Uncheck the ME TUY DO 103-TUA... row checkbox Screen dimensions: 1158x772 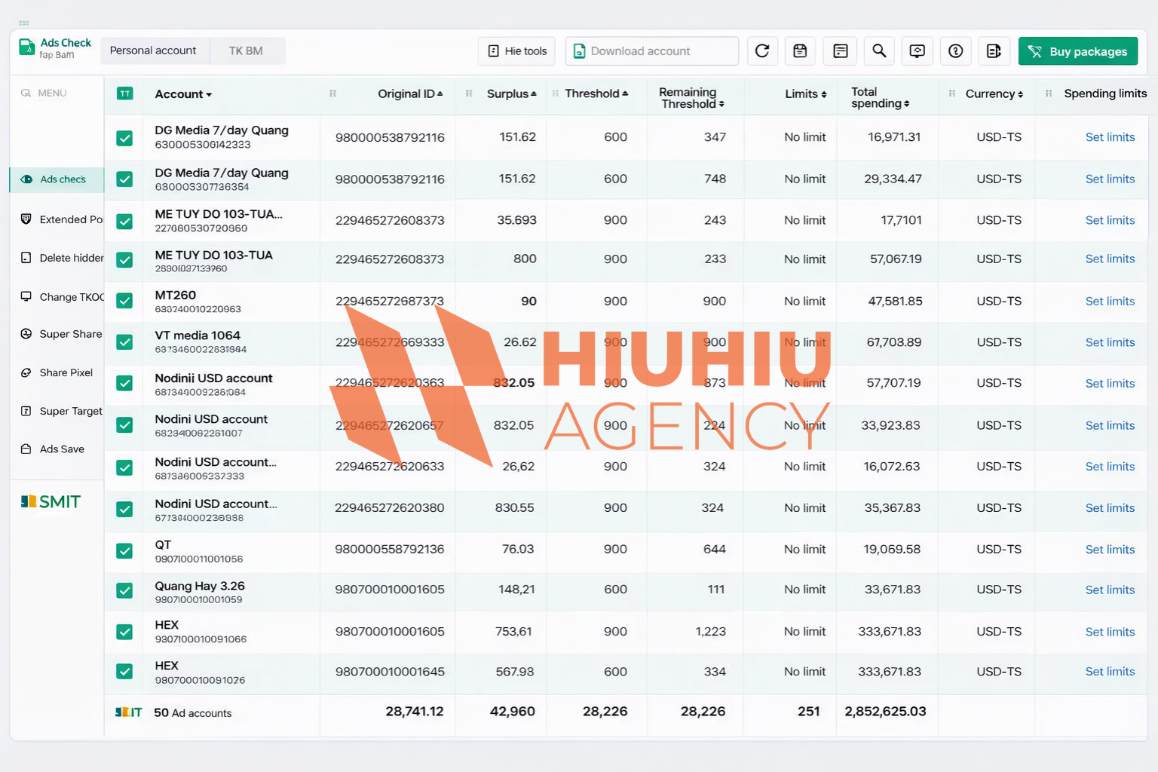[x=125, y=222]
